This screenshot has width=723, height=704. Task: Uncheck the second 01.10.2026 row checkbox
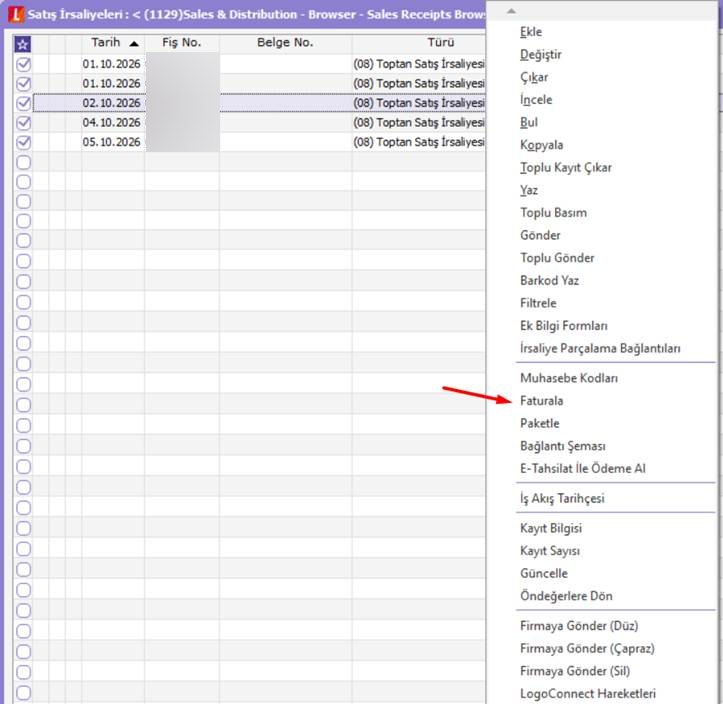[24, 84]
